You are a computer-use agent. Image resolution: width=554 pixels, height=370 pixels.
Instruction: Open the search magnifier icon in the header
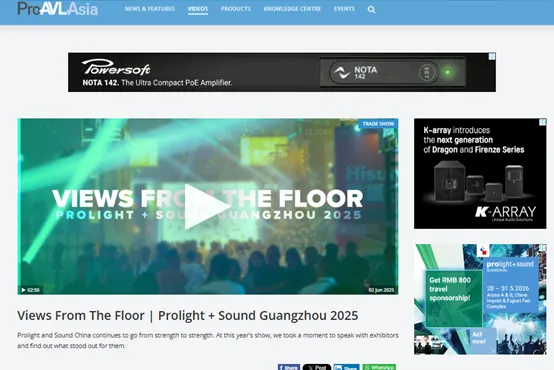coord(371,10)
